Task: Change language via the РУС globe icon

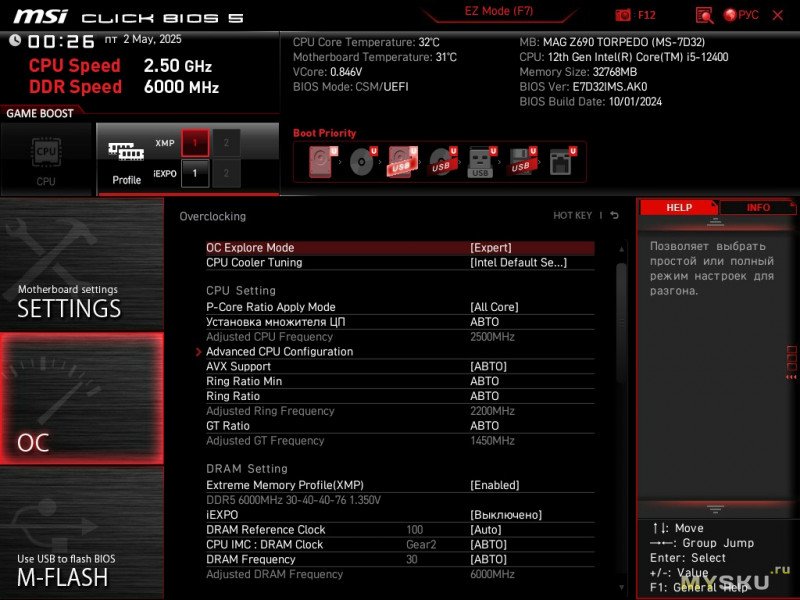Action: tap(741, 15)
